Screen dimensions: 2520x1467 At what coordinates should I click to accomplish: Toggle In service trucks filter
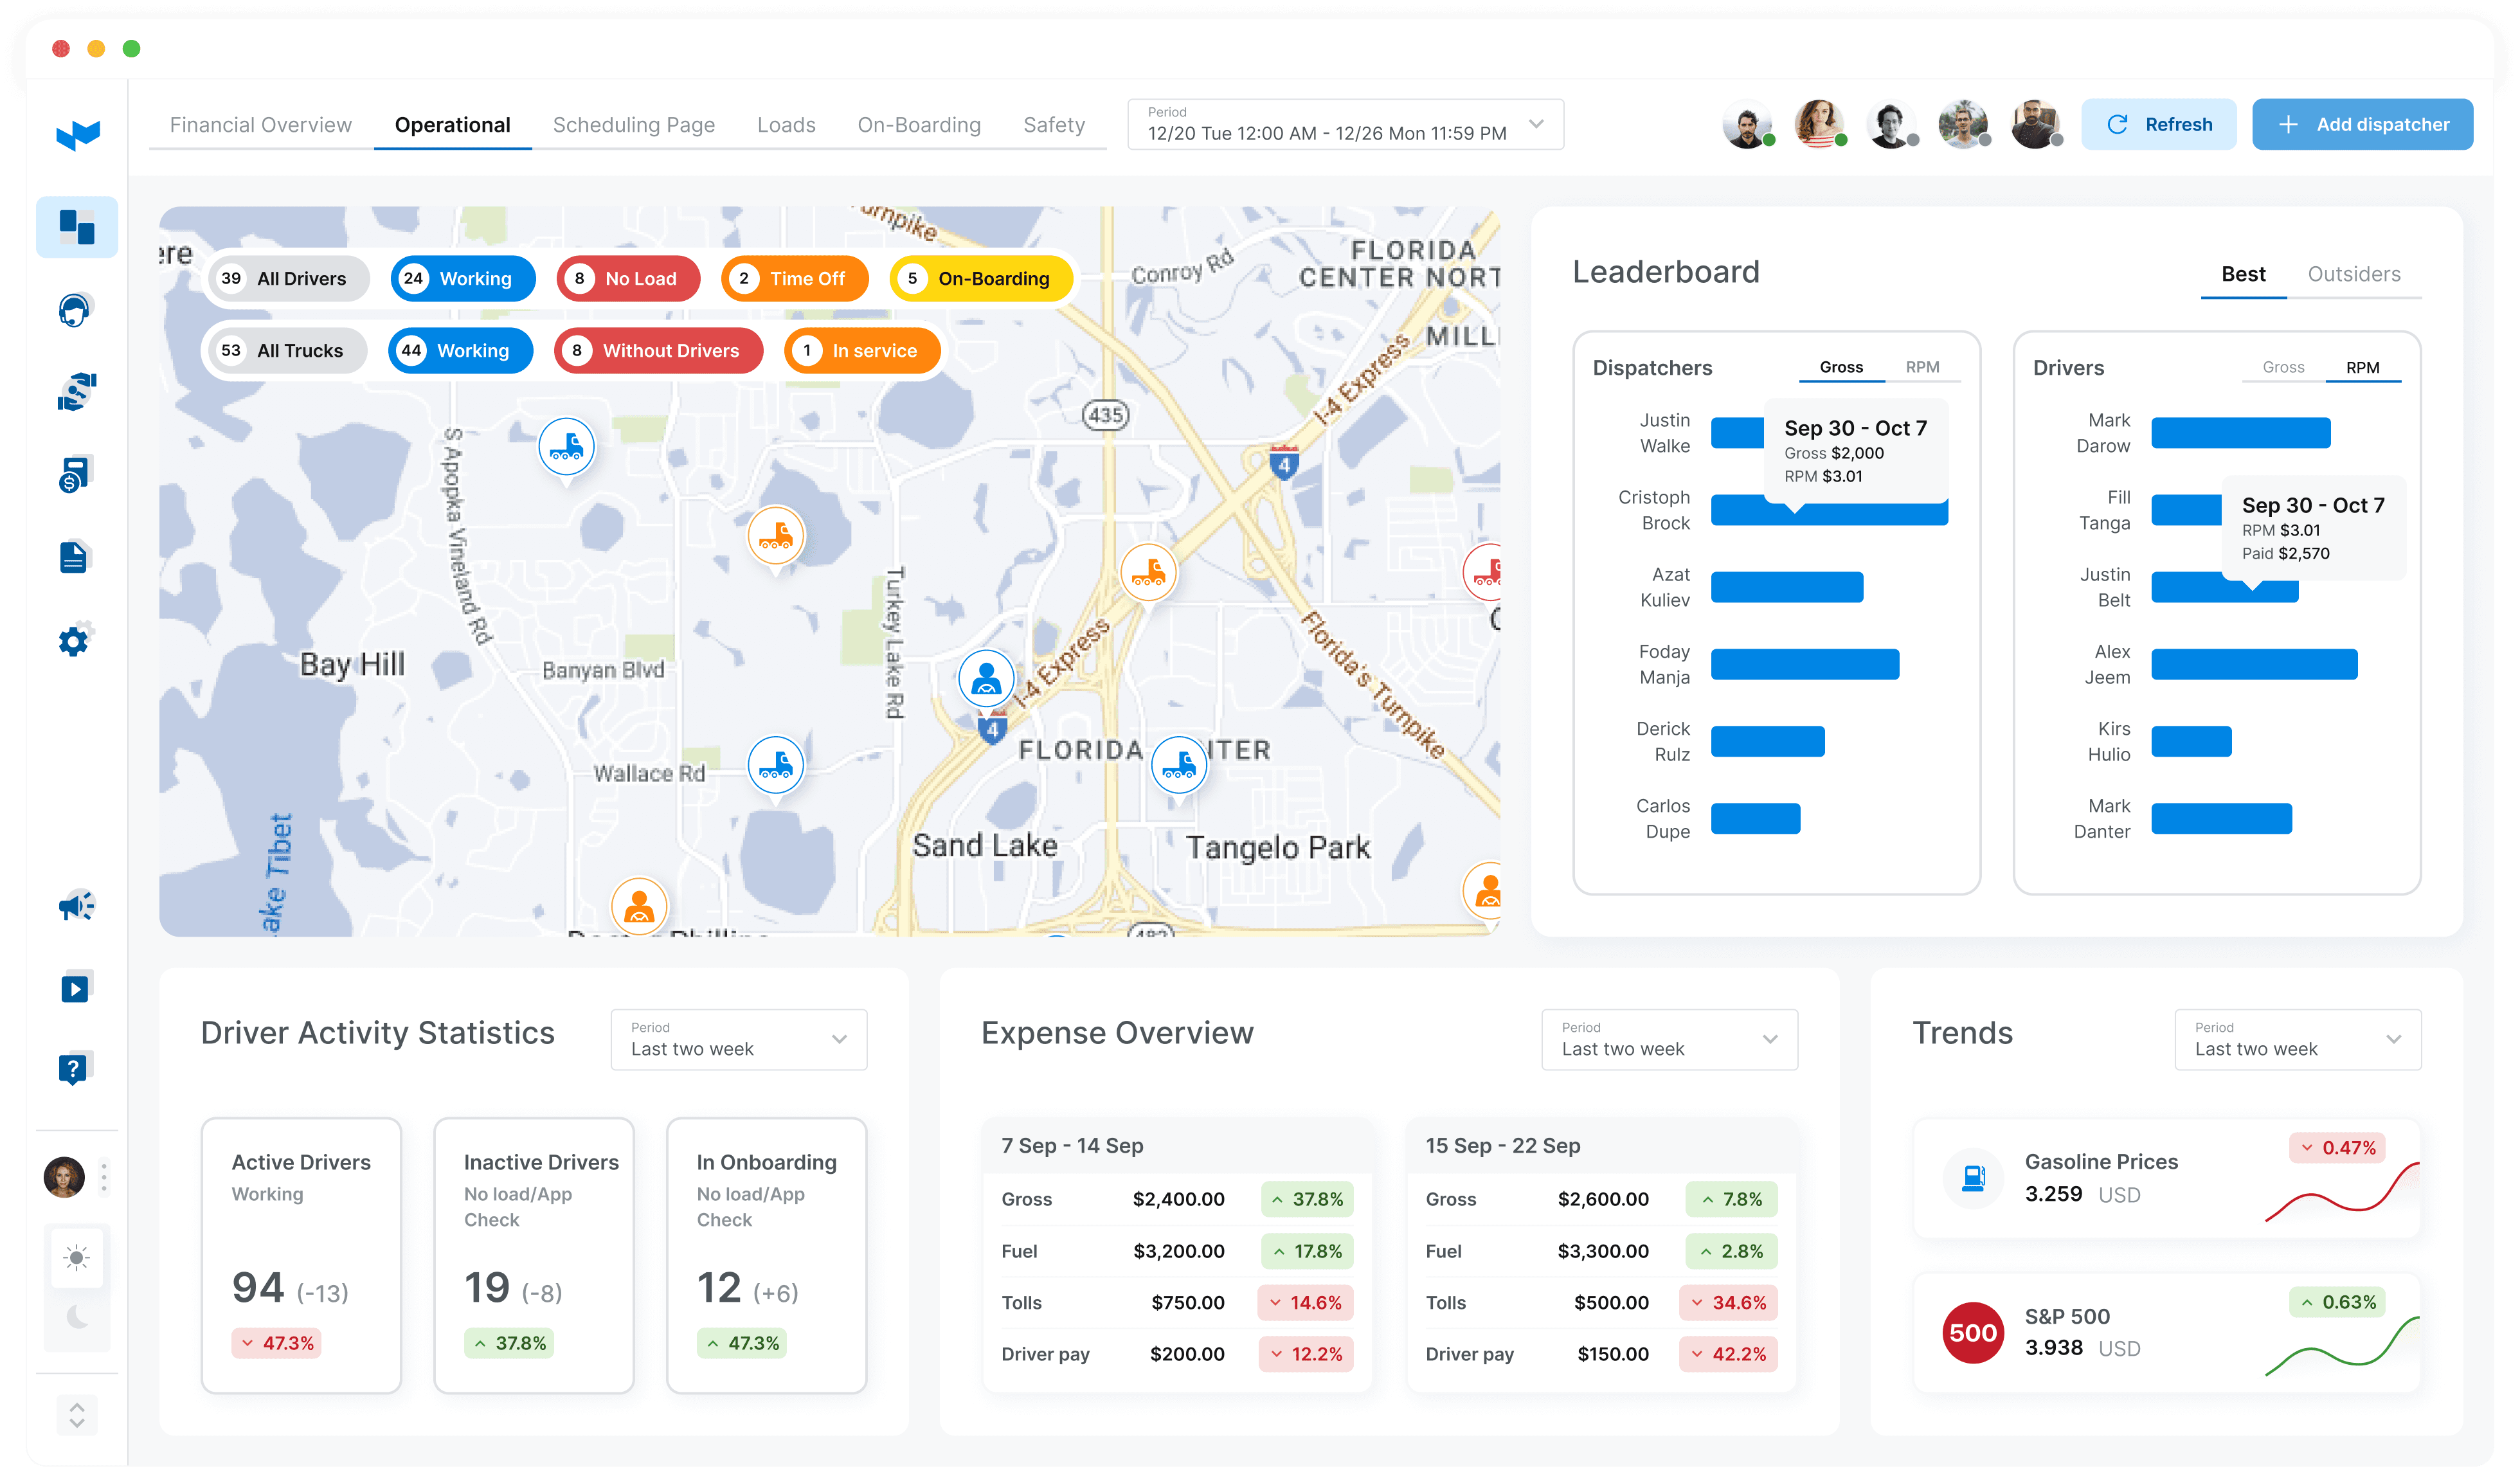[862, 350]
